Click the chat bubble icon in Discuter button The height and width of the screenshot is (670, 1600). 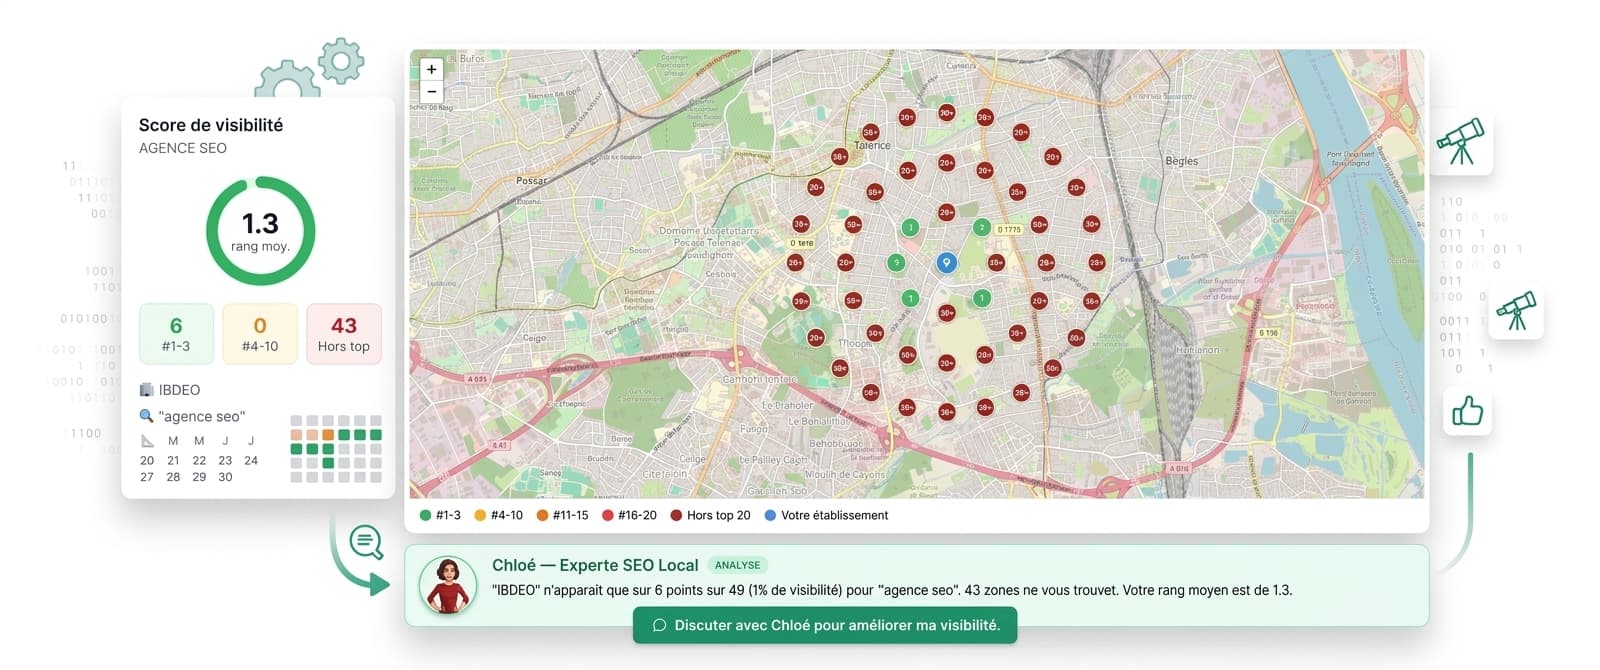point(659,625)
